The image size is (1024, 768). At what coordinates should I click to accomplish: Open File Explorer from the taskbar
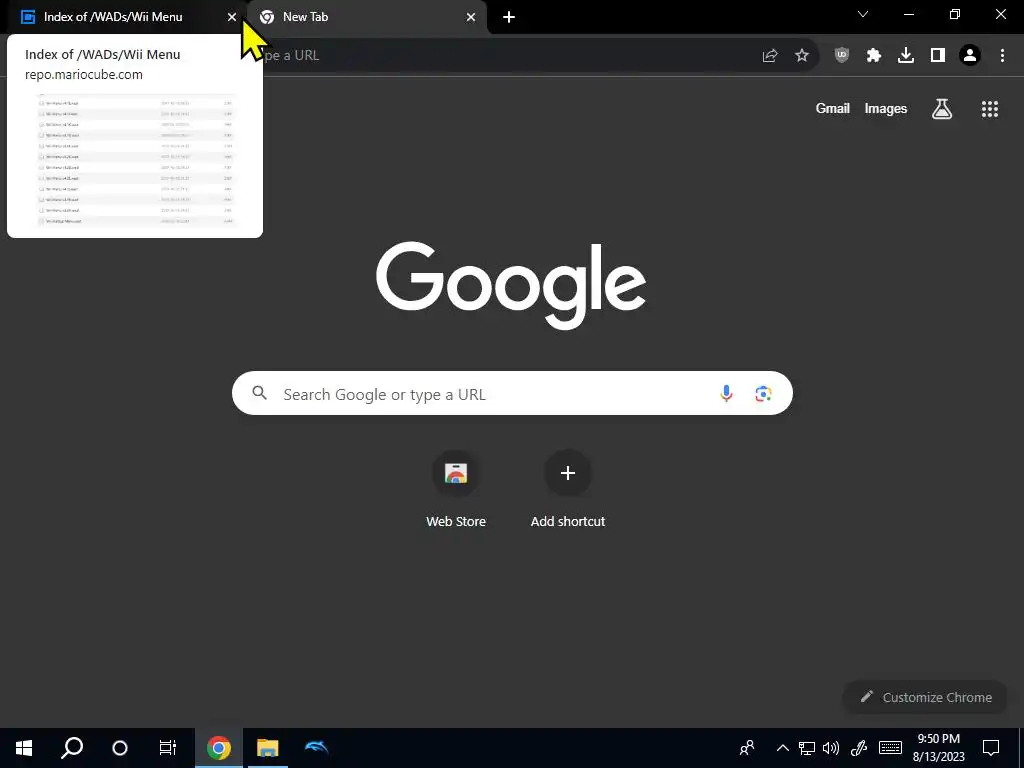(267, 748)
